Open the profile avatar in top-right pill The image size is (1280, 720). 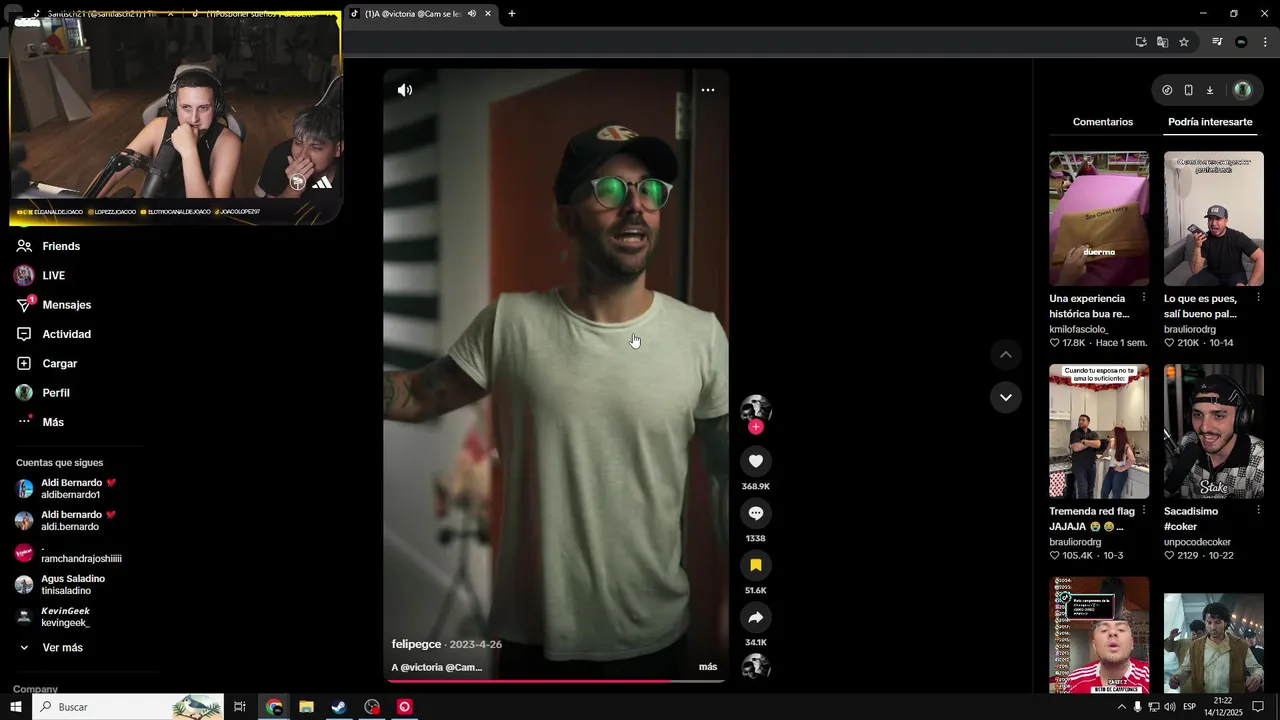pos(1242,90)
